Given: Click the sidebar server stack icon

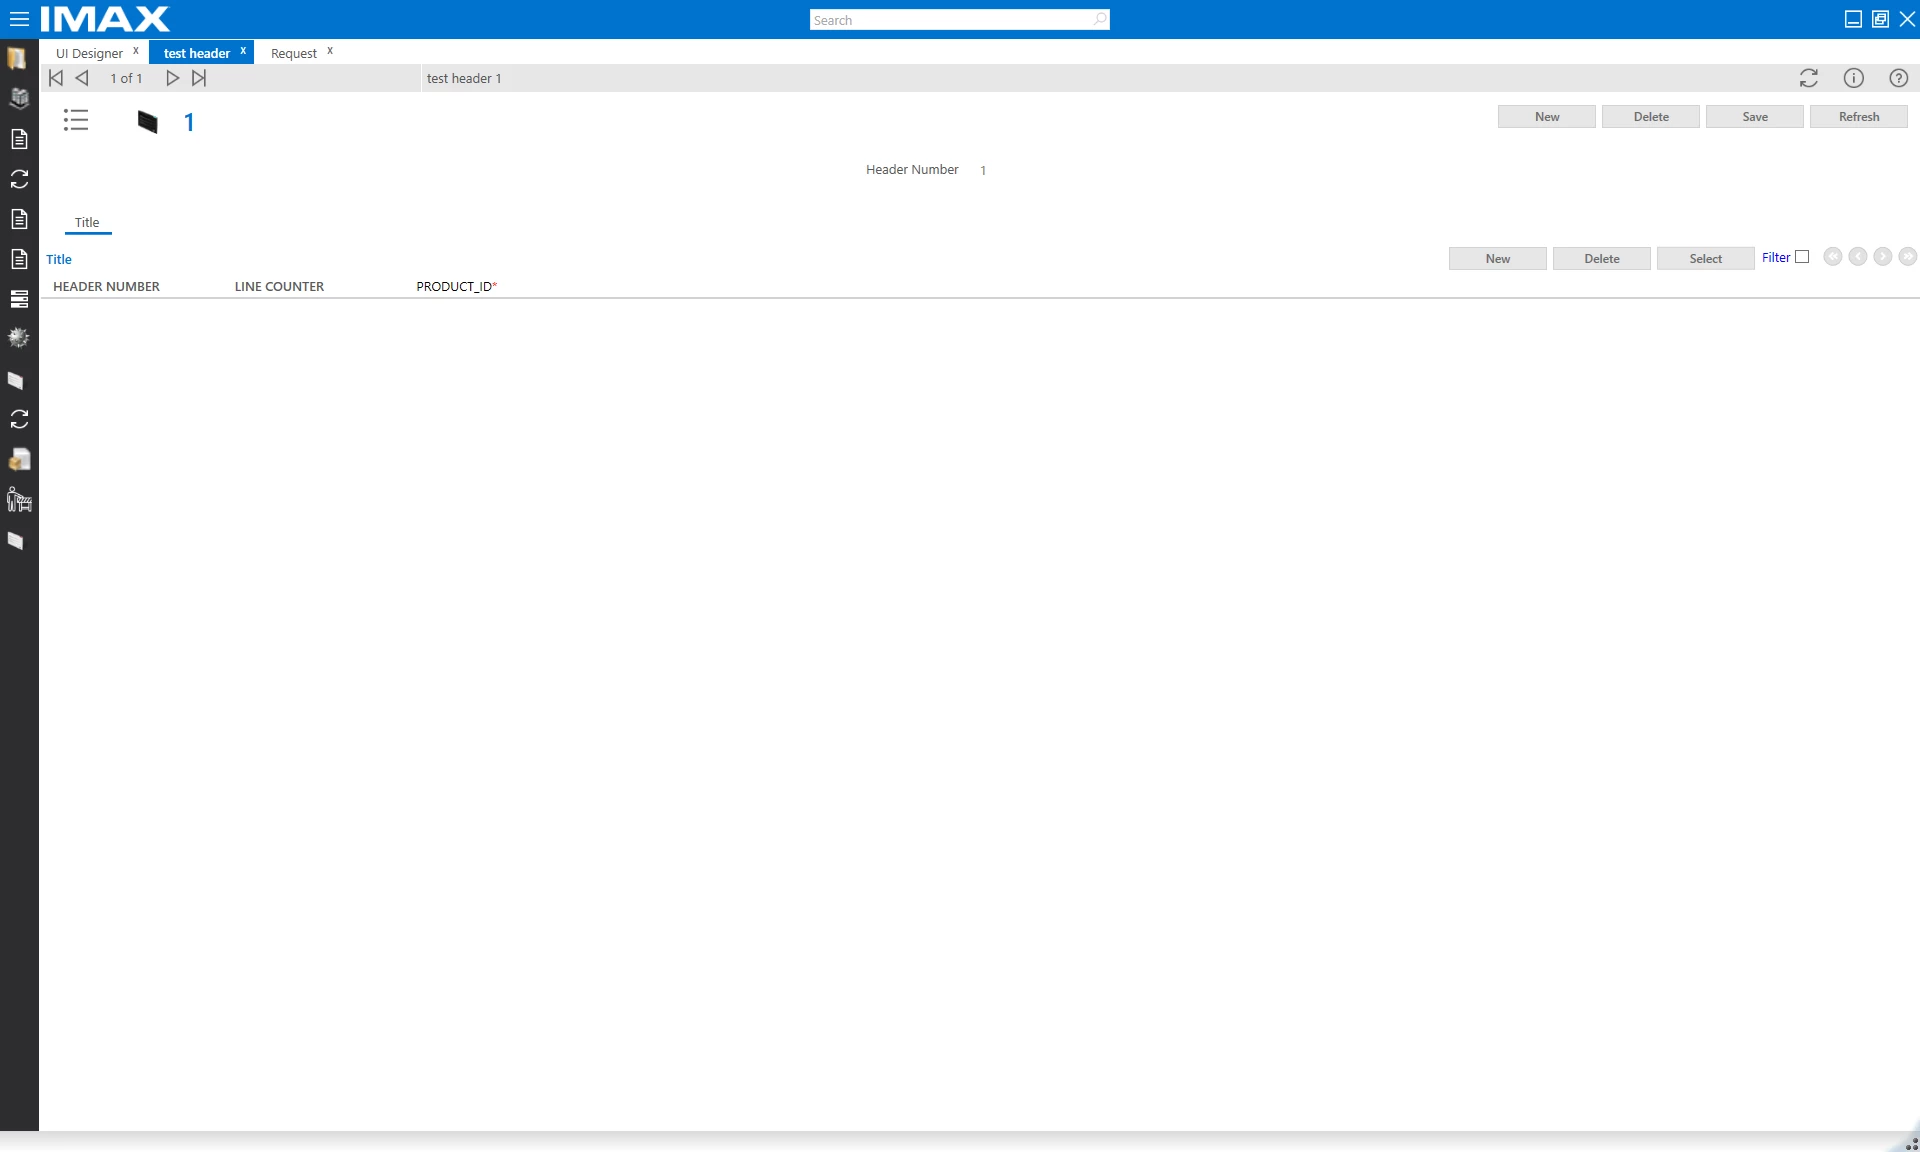Looking at the screenshot, I should pos(19,299).
